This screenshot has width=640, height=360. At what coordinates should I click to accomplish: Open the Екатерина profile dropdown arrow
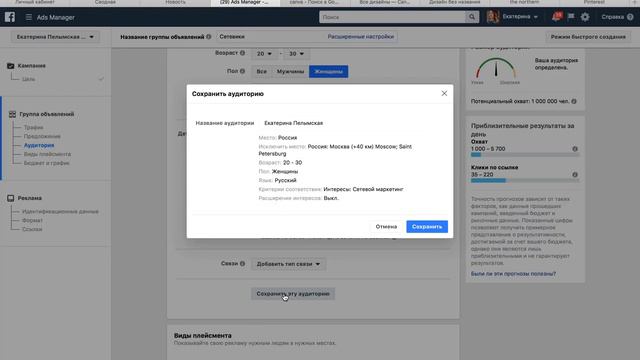click(x=536, y=17)
